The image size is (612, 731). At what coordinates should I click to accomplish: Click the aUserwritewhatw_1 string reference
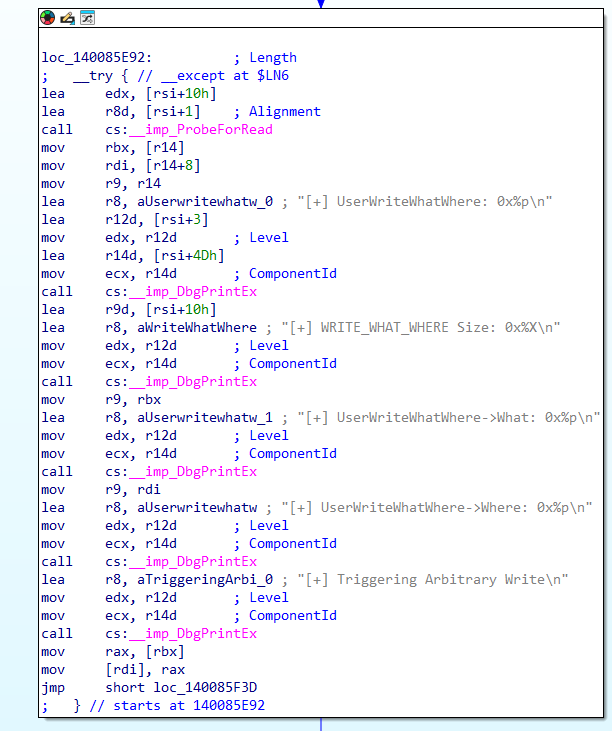tap(205, 418)
